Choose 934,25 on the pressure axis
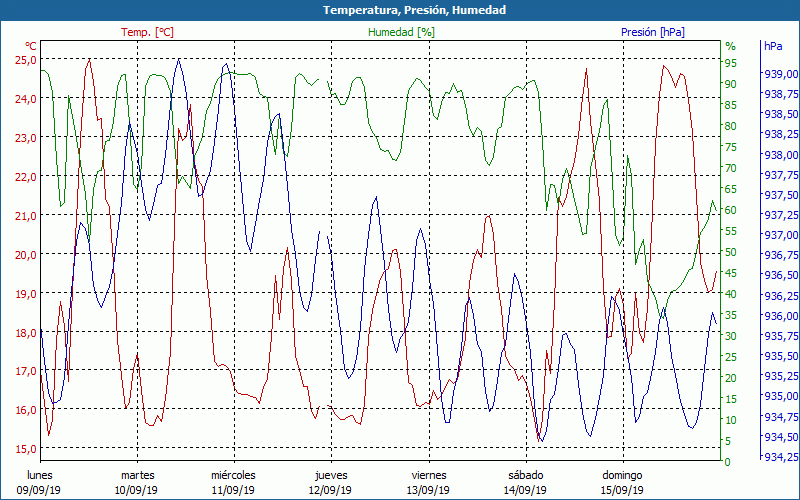The image size is (800, 500). click(781, 457)
